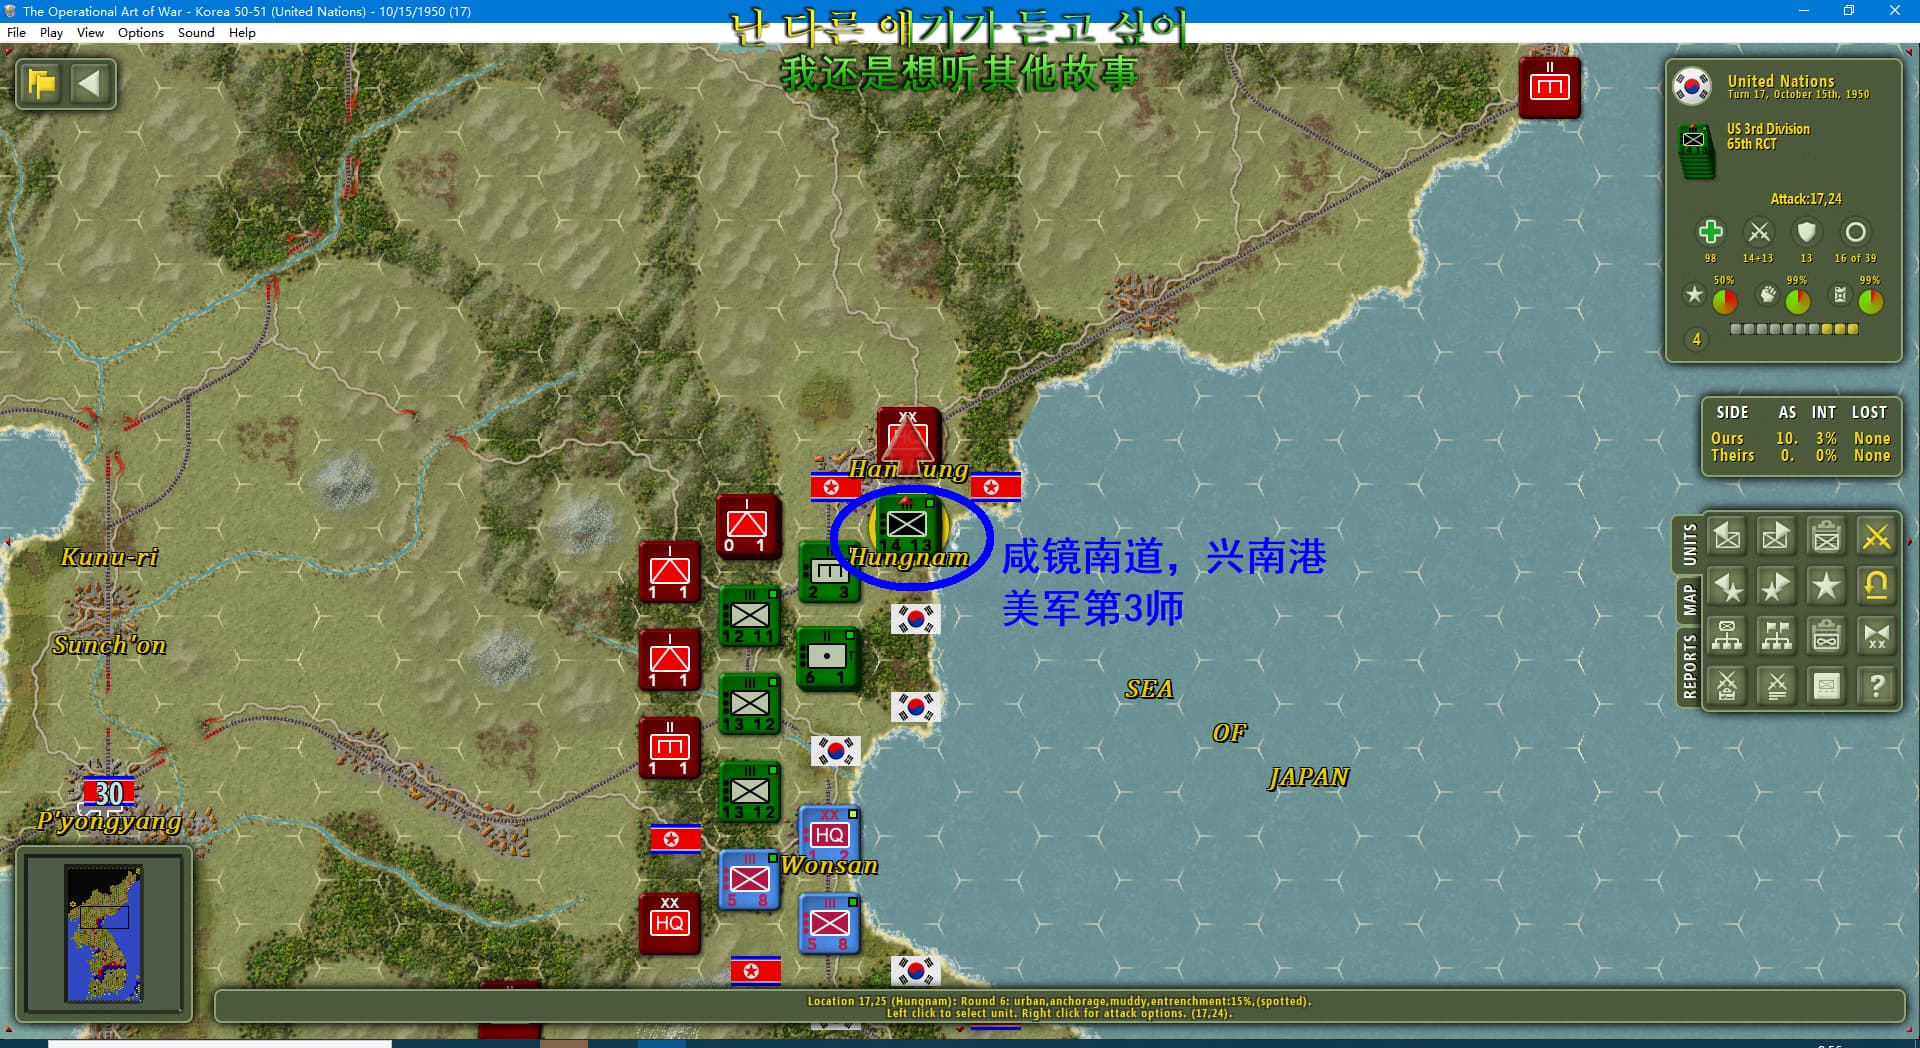1920x1048 pixels.
Task: Click crossed swords attack strength icon
Action: 1758,232
